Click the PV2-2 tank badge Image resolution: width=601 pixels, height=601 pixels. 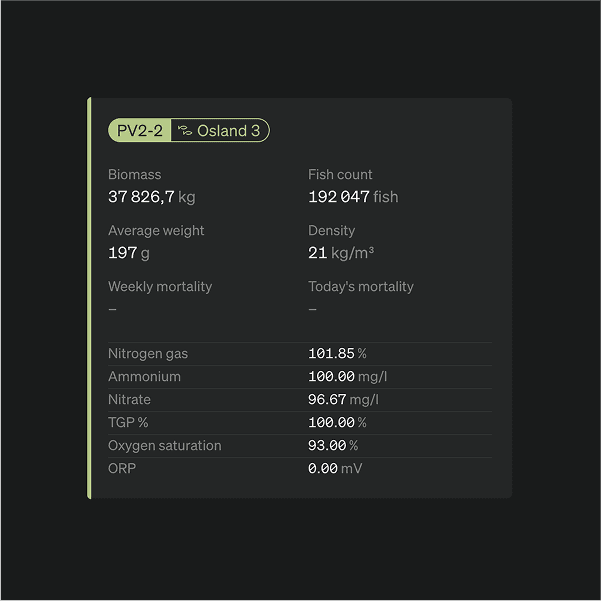point(139,131)
